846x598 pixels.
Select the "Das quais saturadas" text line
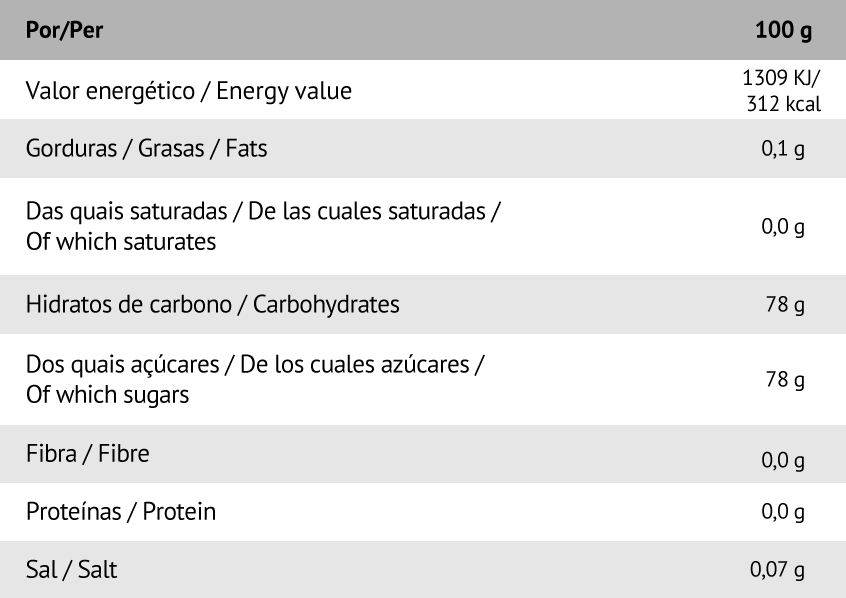263,213
